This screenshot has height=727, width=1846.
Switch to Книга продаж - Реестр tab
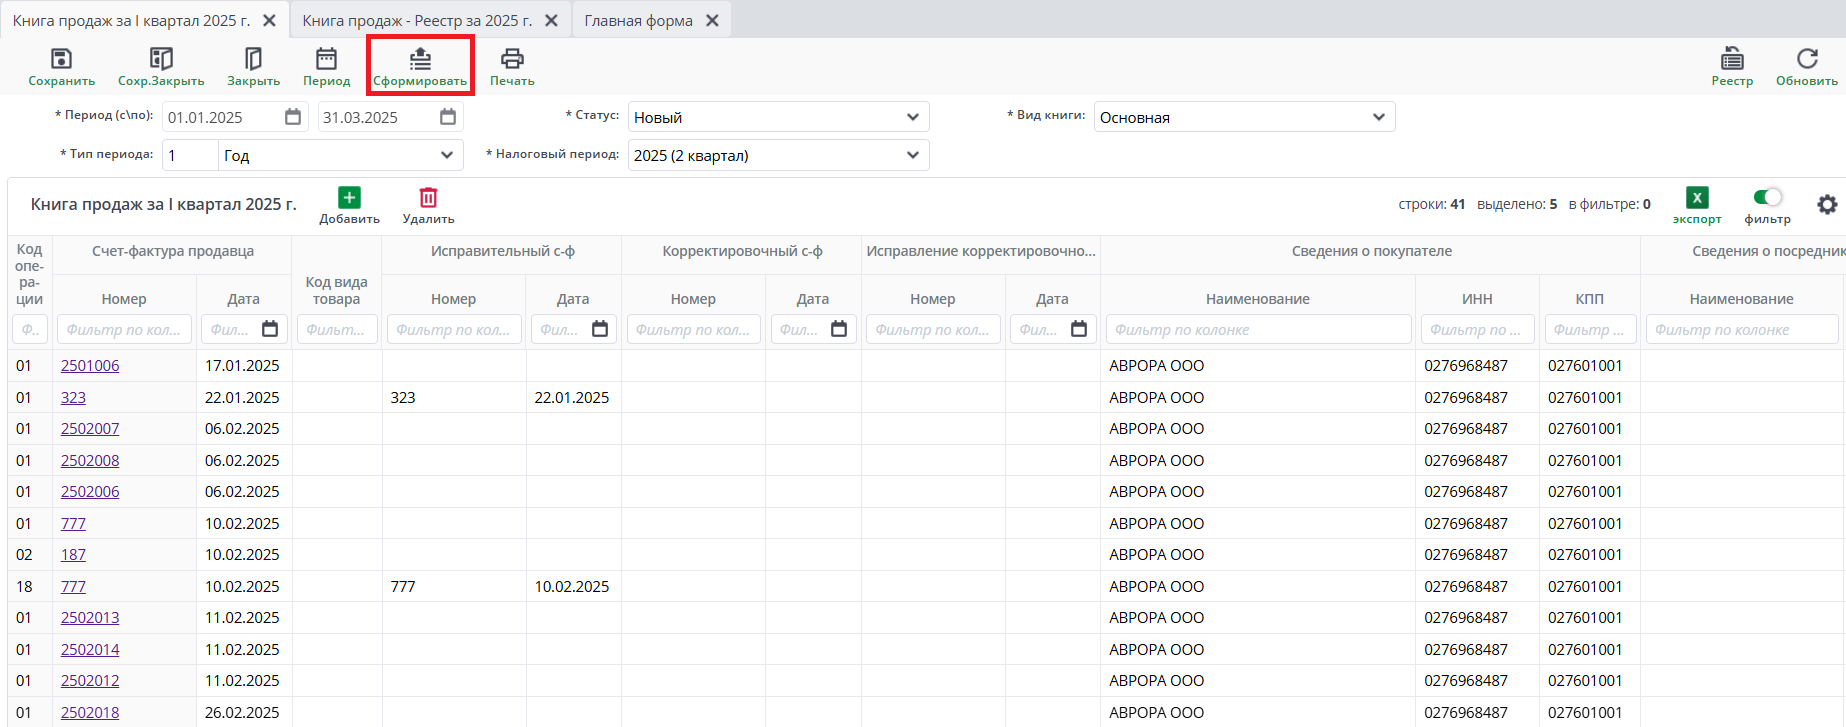click(x=417, y=20)
